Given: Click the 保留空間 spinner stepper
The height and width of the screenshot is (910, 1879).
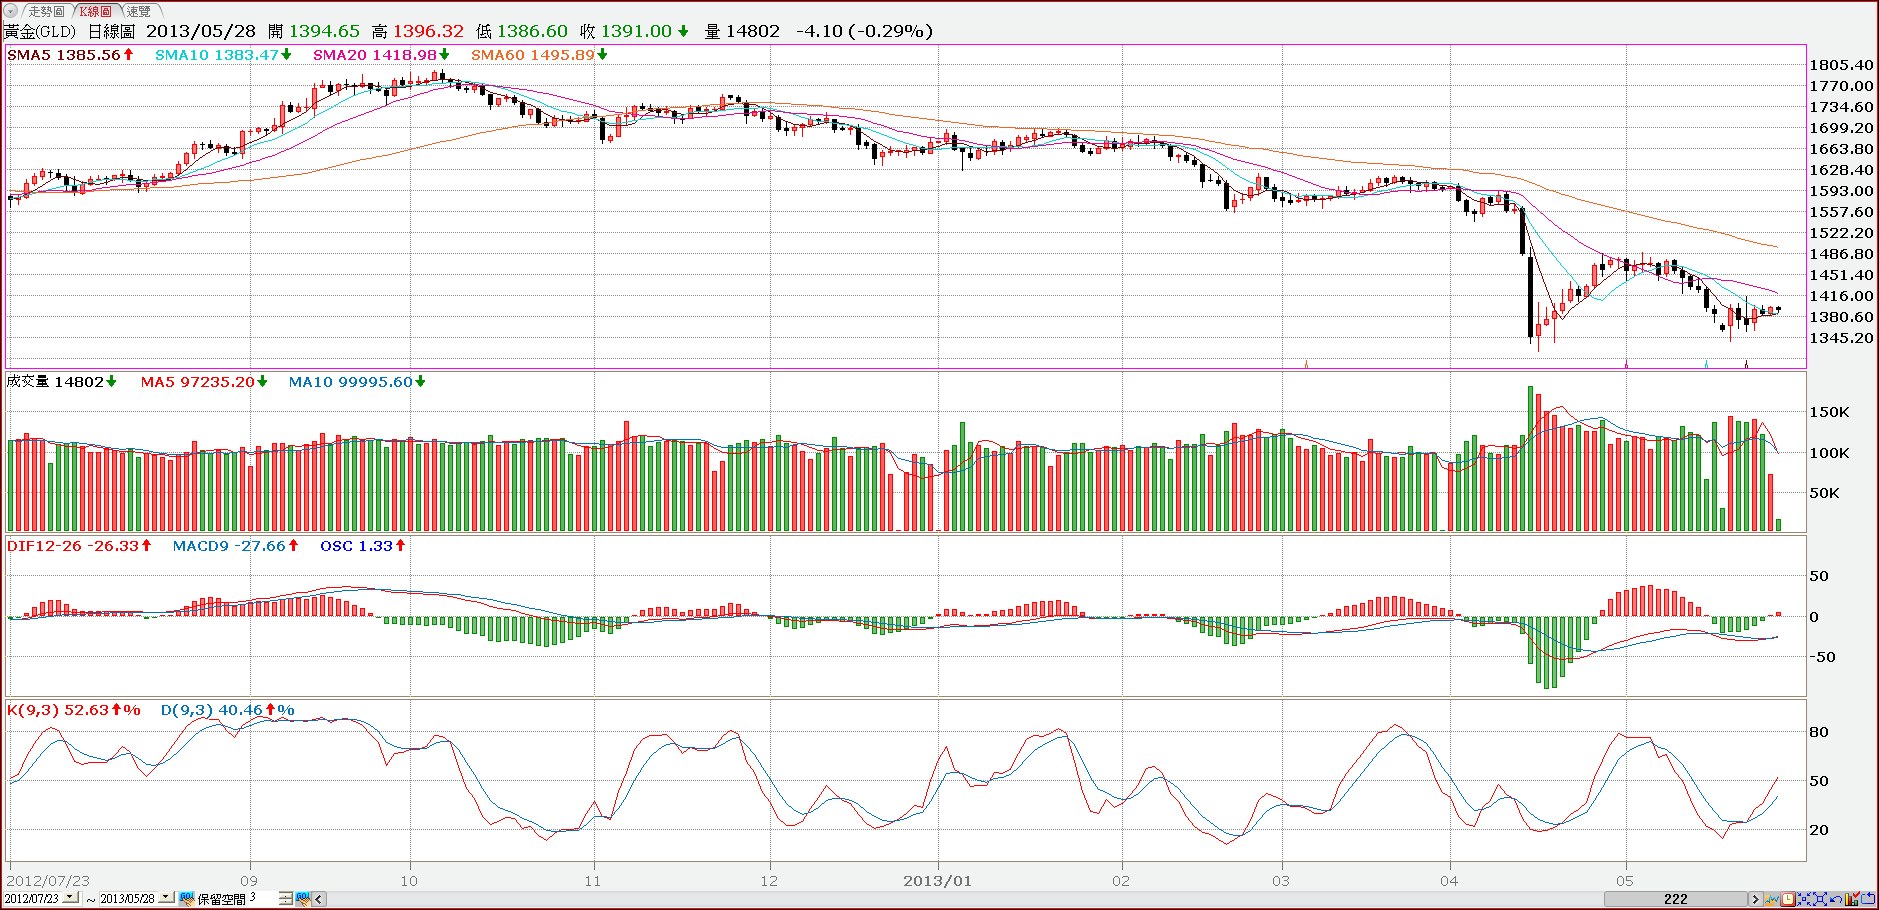Looking at the screenshot, I should click(286, 899).
